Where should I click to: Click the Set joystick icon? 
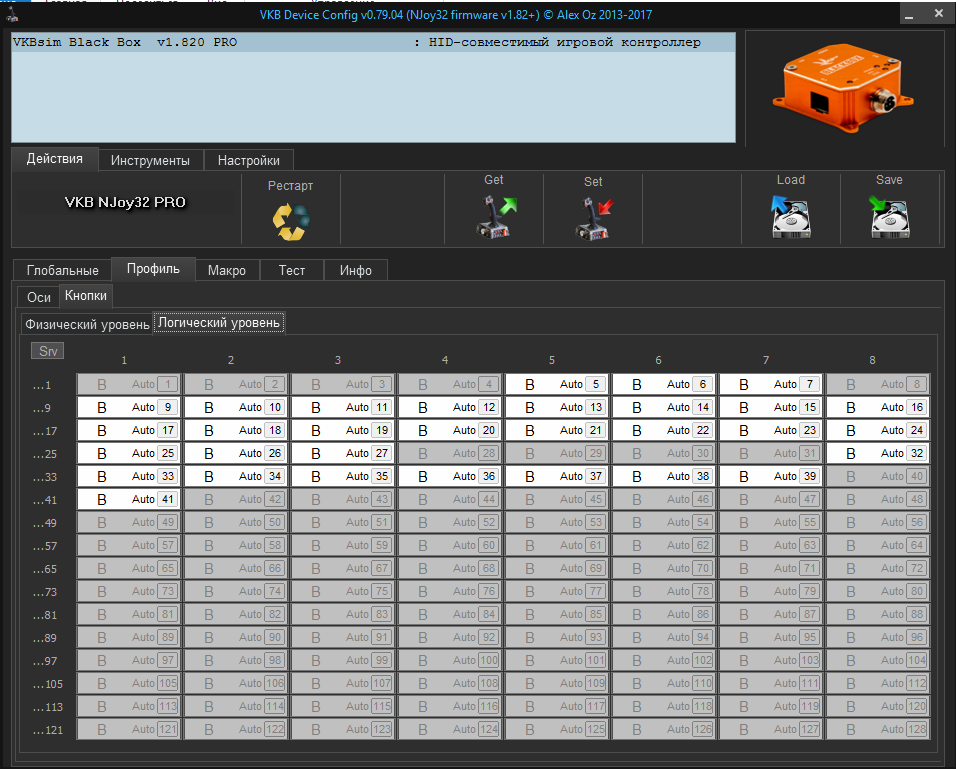click(593, 218)
